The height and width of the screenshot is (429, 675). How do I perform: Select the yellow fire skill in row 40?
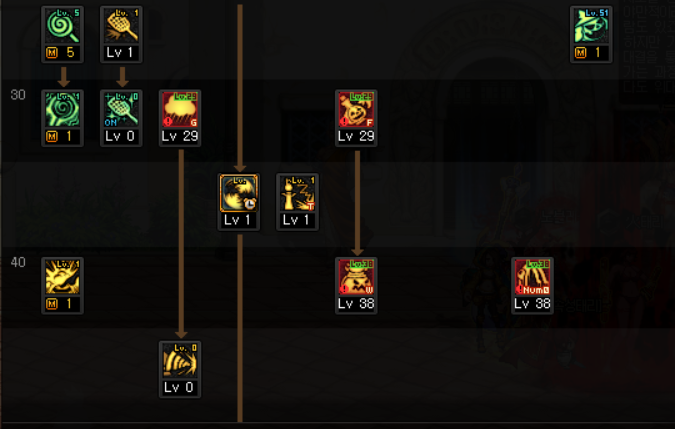[62, 277]
